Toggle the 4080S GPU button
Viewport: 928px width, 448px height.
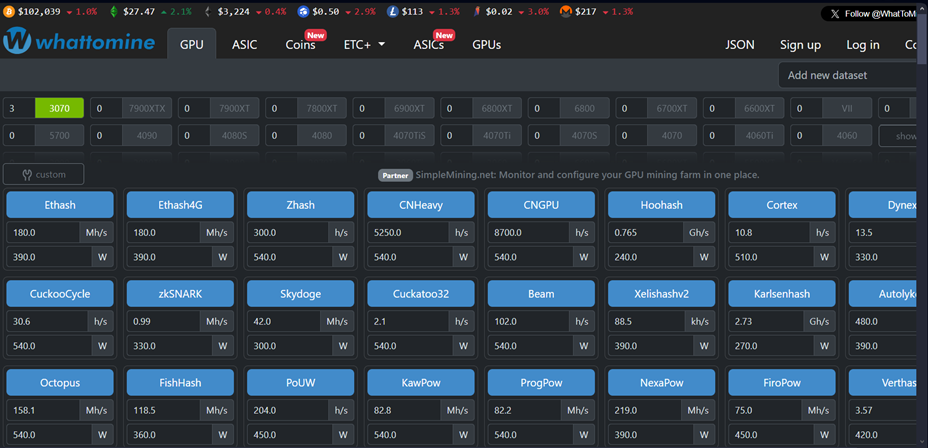(234, 136)
